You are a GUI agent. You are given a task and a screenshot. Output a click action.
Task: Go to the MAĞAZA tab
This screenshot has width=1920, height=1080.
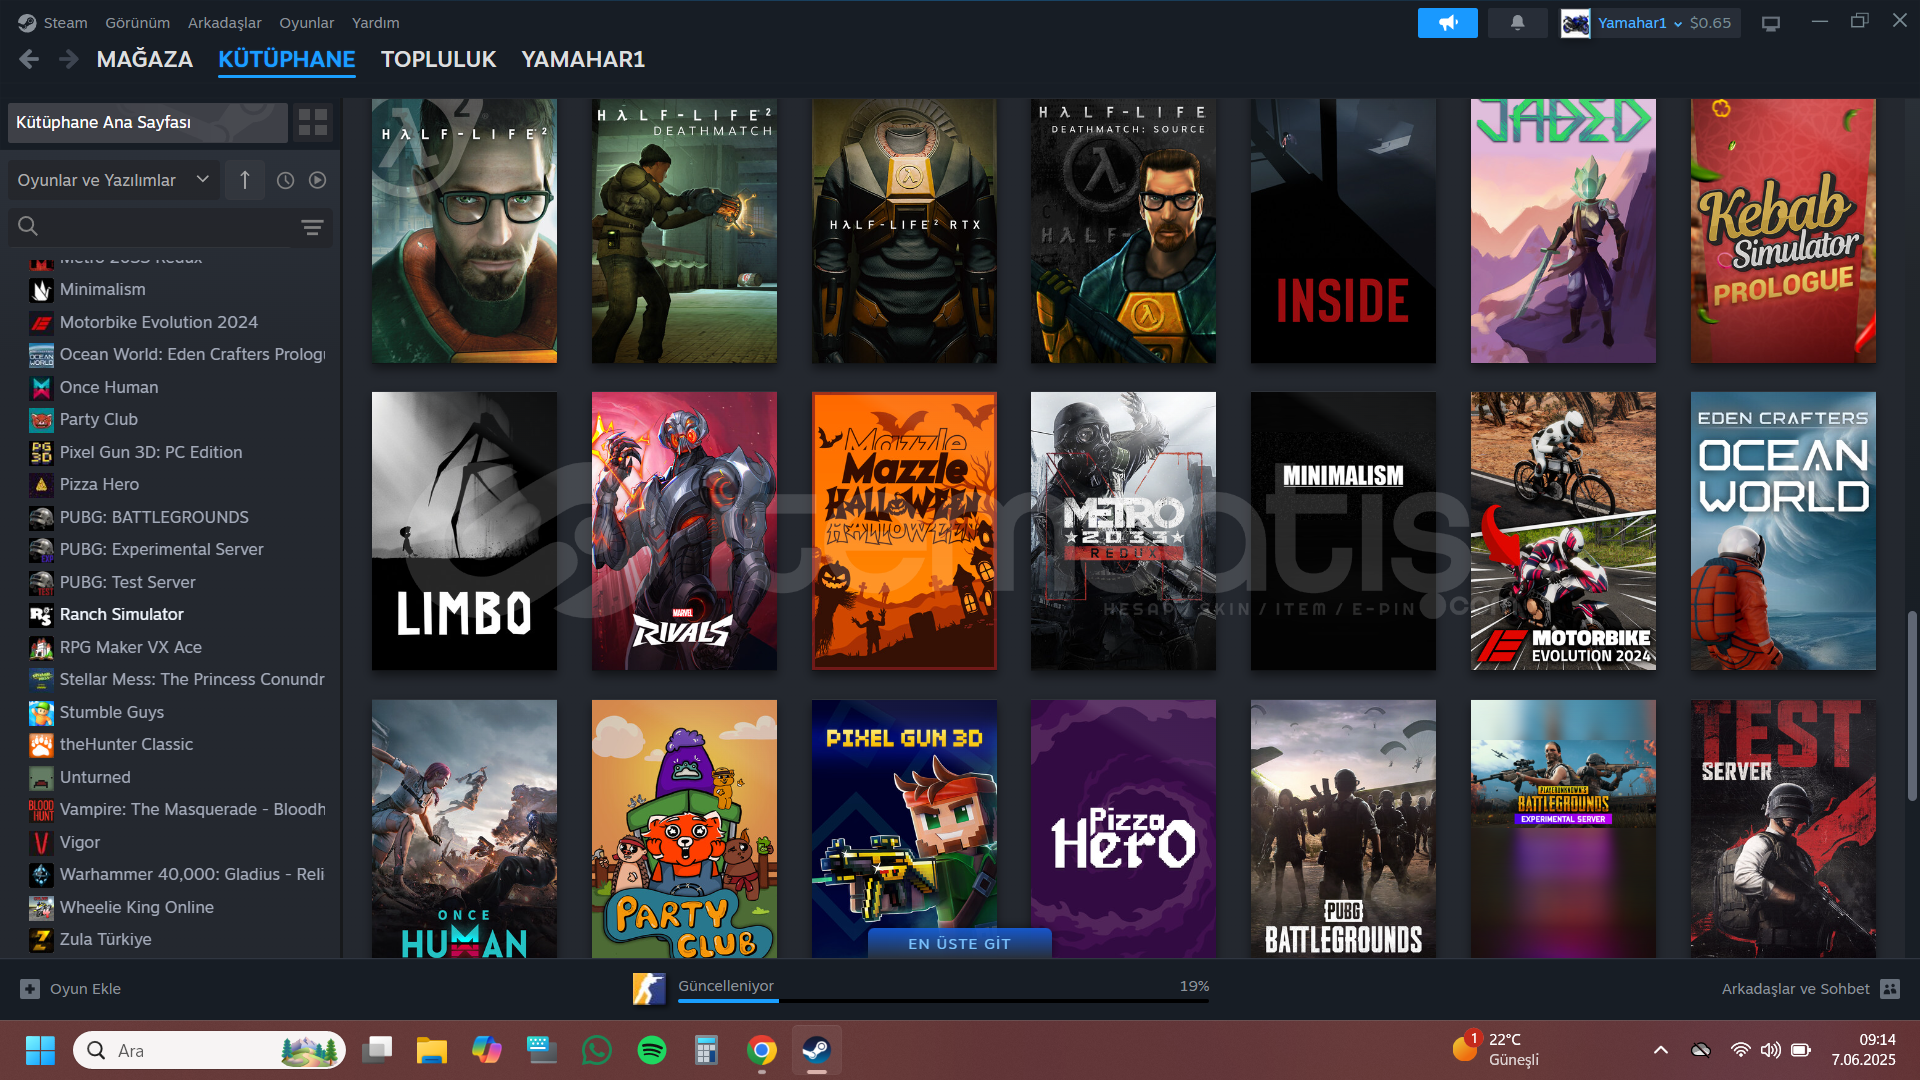[145, 60]
